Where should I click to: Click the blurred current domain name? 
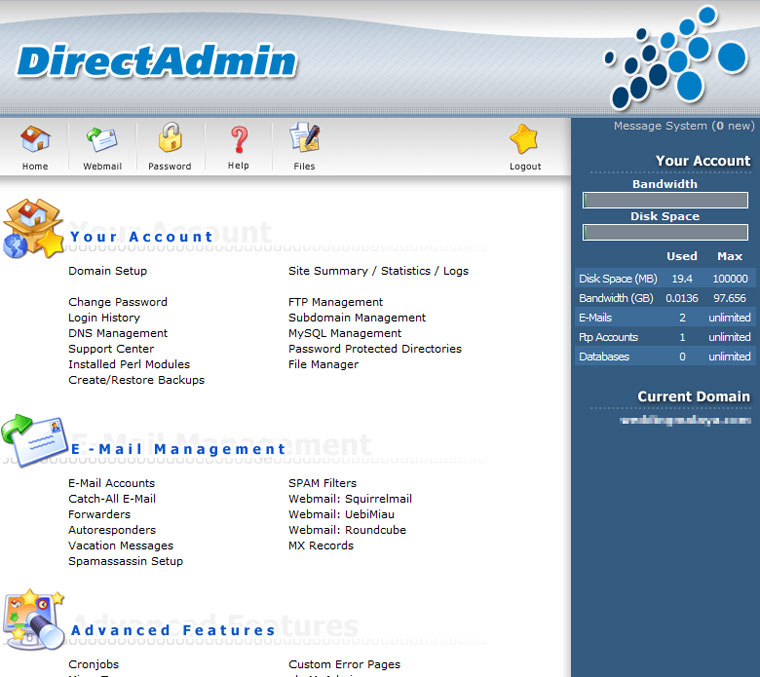tap(685, 421)
